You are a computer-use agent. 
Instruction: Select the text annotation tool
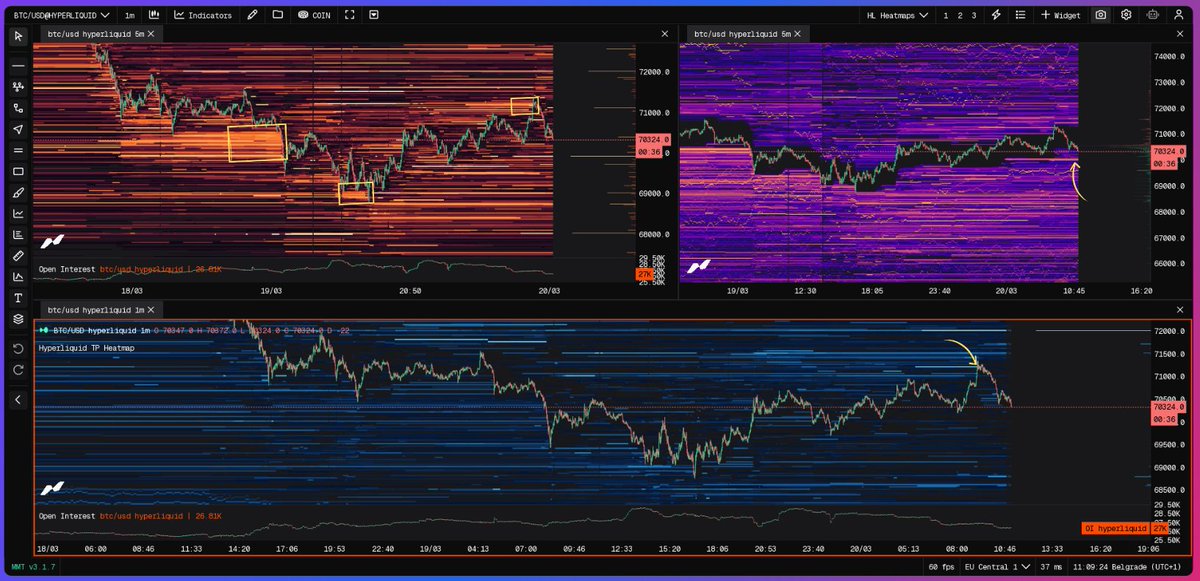coord(18,298)
